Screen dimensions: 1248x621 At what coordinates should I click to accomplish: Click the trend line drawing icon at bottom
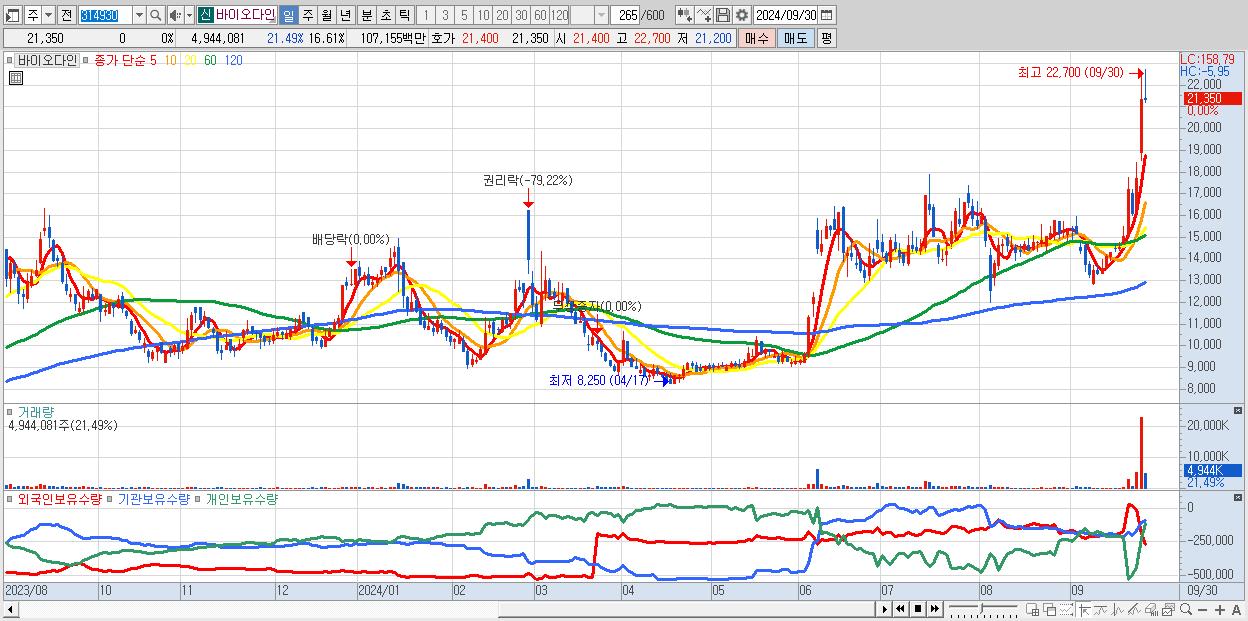click(1101, 609)
